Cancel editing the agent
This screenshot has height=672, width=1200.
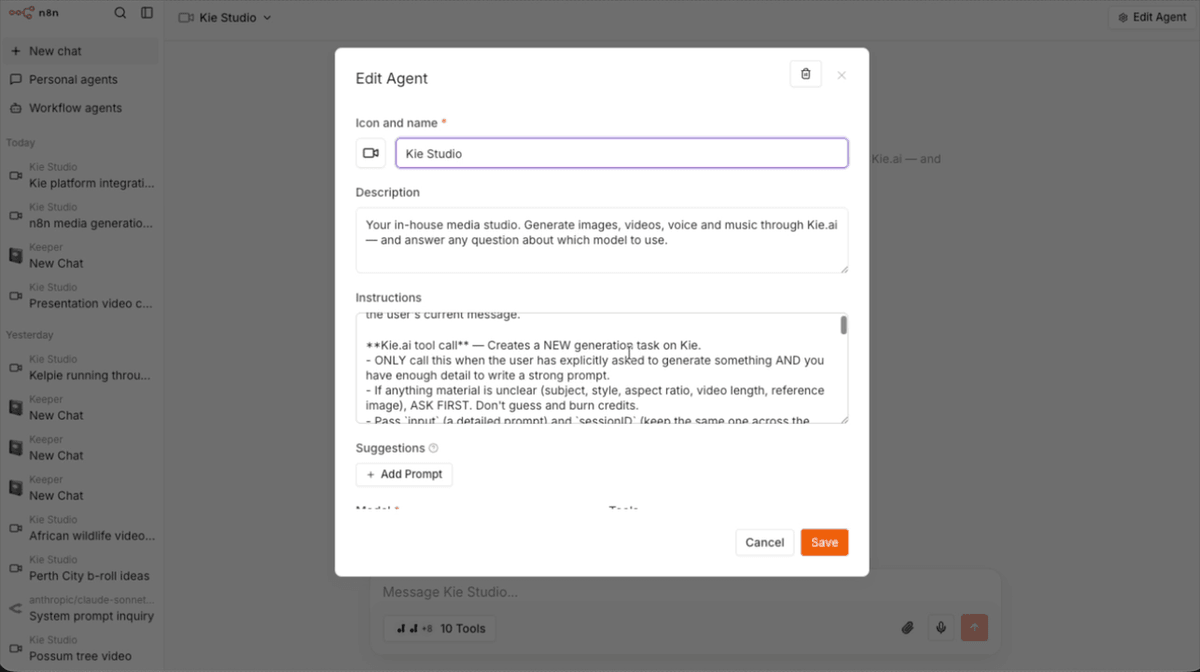click(x=765, y=542)
